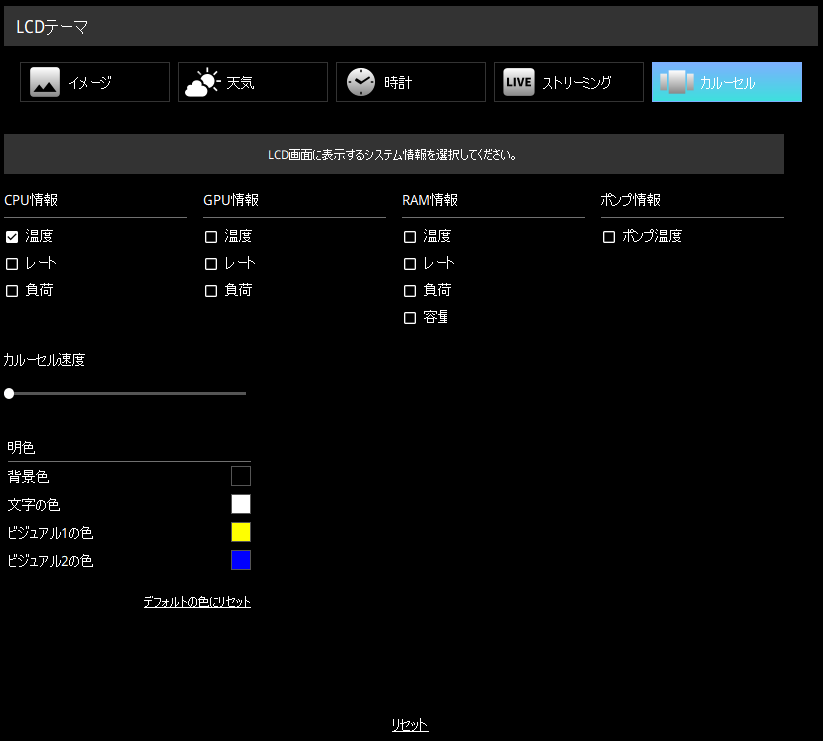Open the 背景色 black color swatch
Viewport: 823px width, 741px height.
[x=241, y=476]
